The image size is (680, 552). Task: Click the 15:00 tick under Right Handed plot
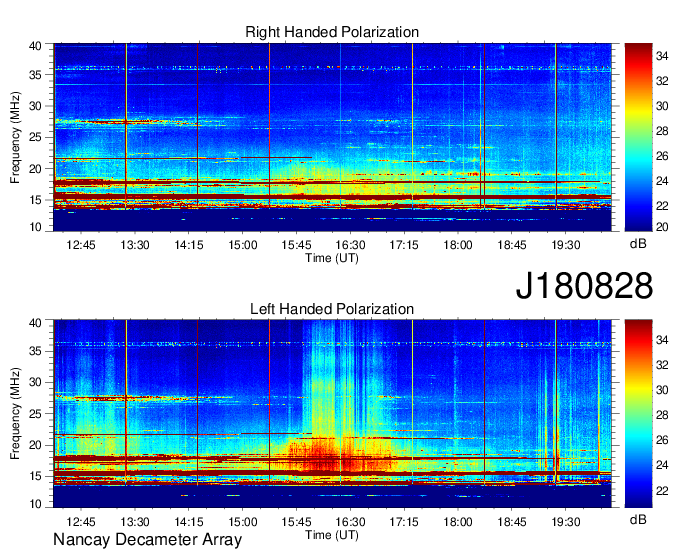243,245
